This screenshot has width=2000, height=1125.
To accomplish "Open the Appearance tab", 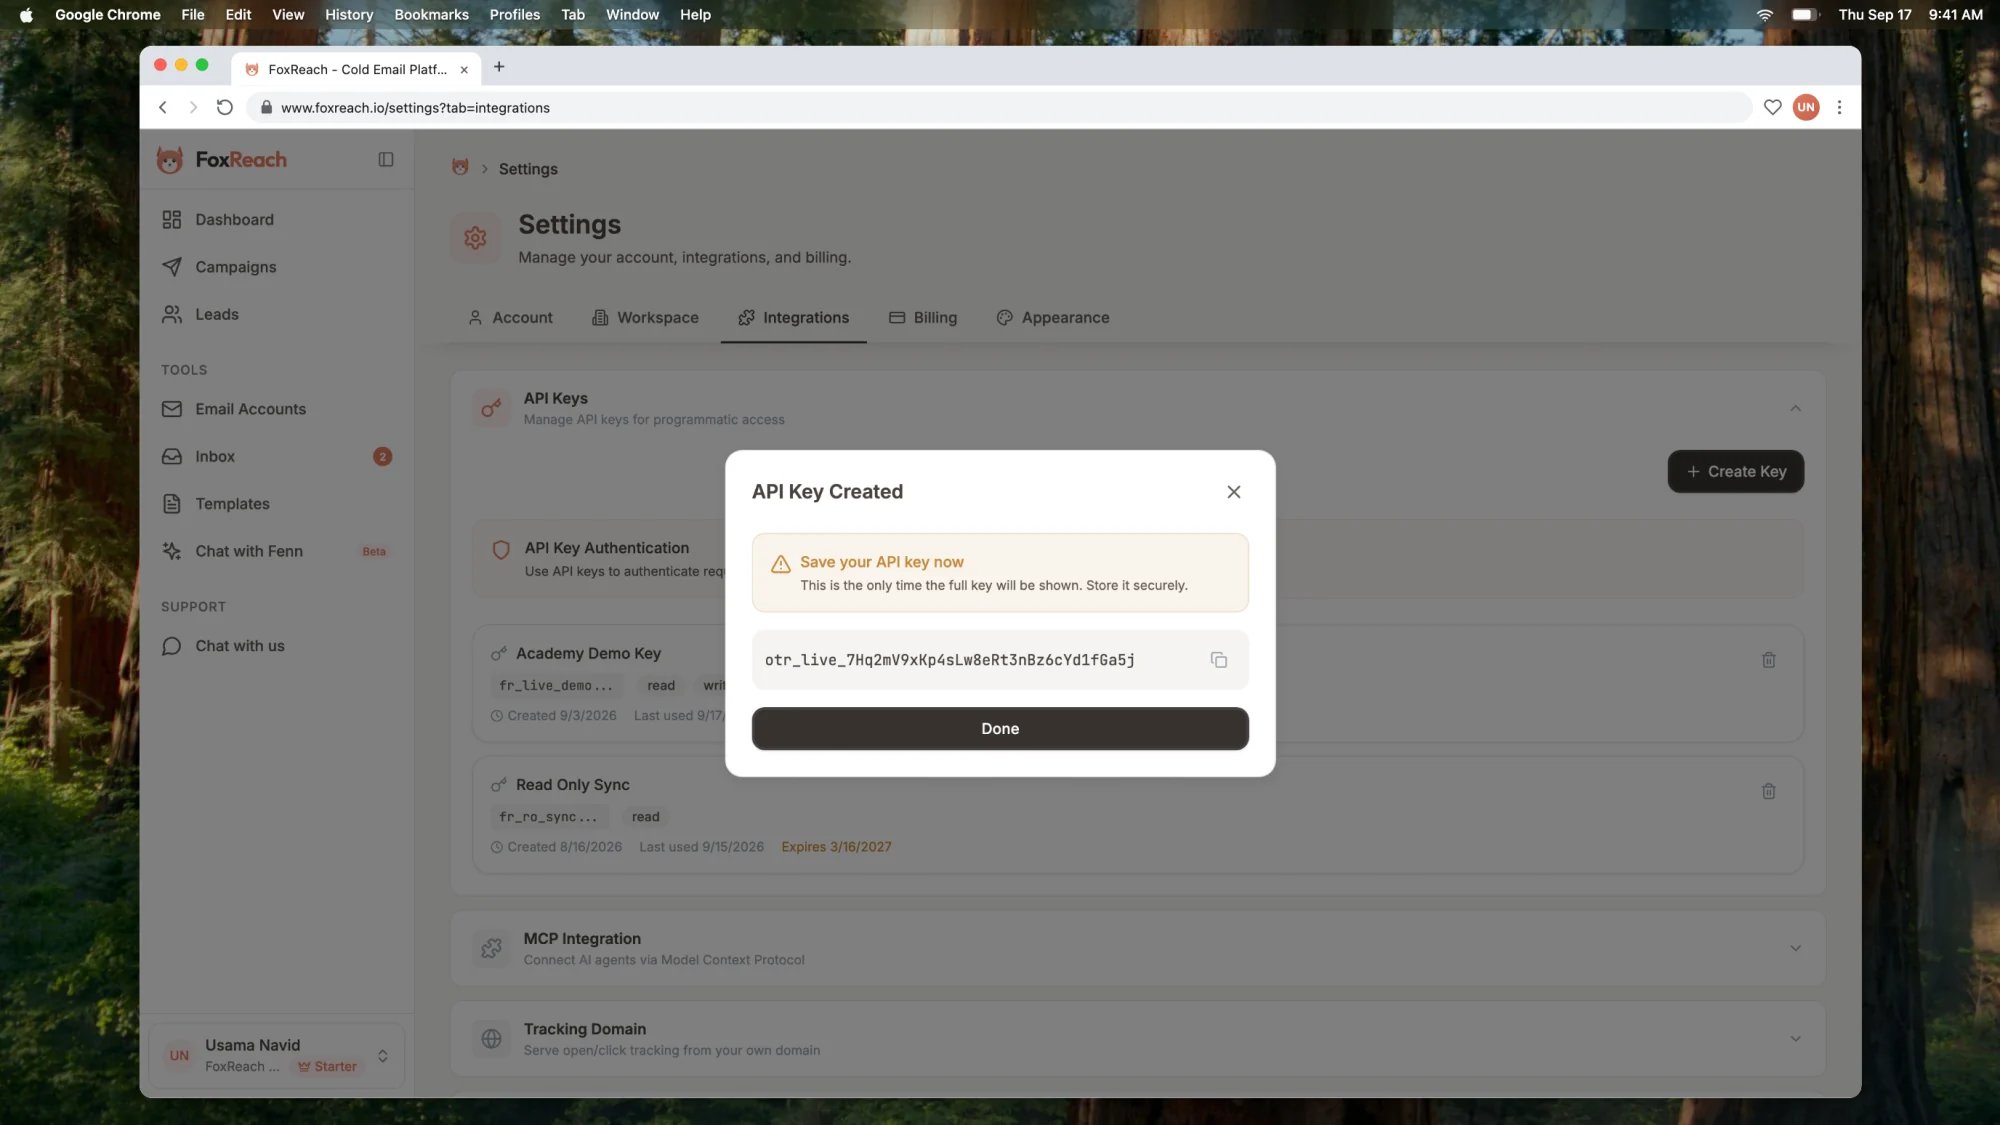I will click(x=1053, y=318).
